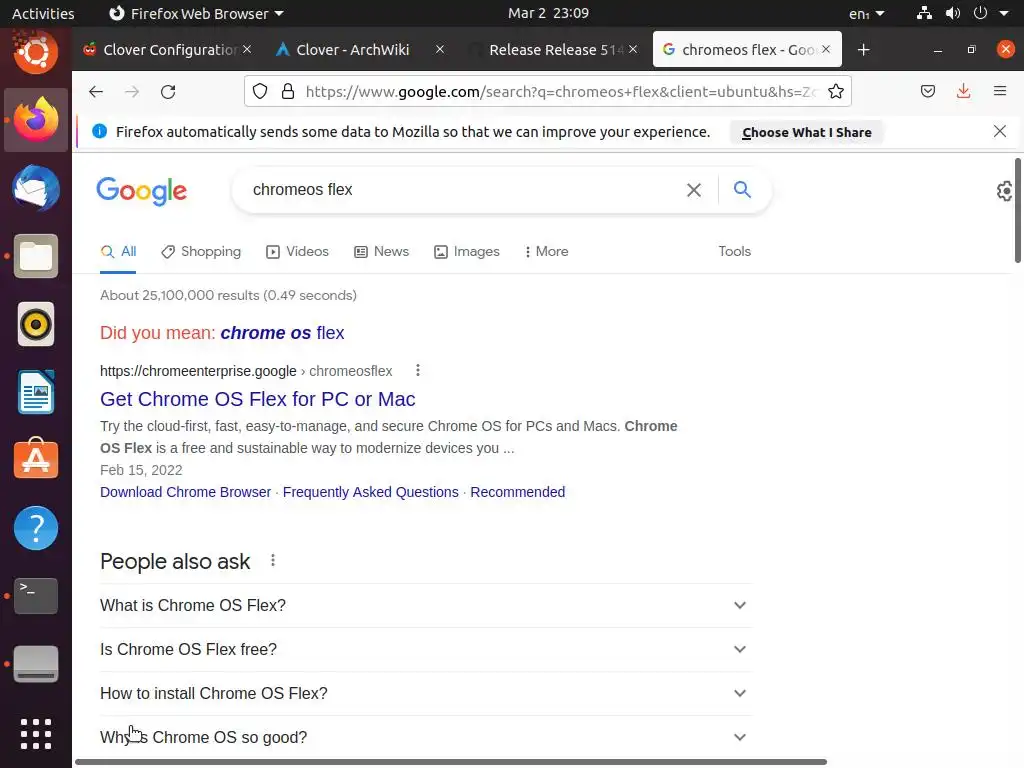The image size is (1024, 768).
Task: Click the Firefox icon in dock
Action: coord(36,120)
